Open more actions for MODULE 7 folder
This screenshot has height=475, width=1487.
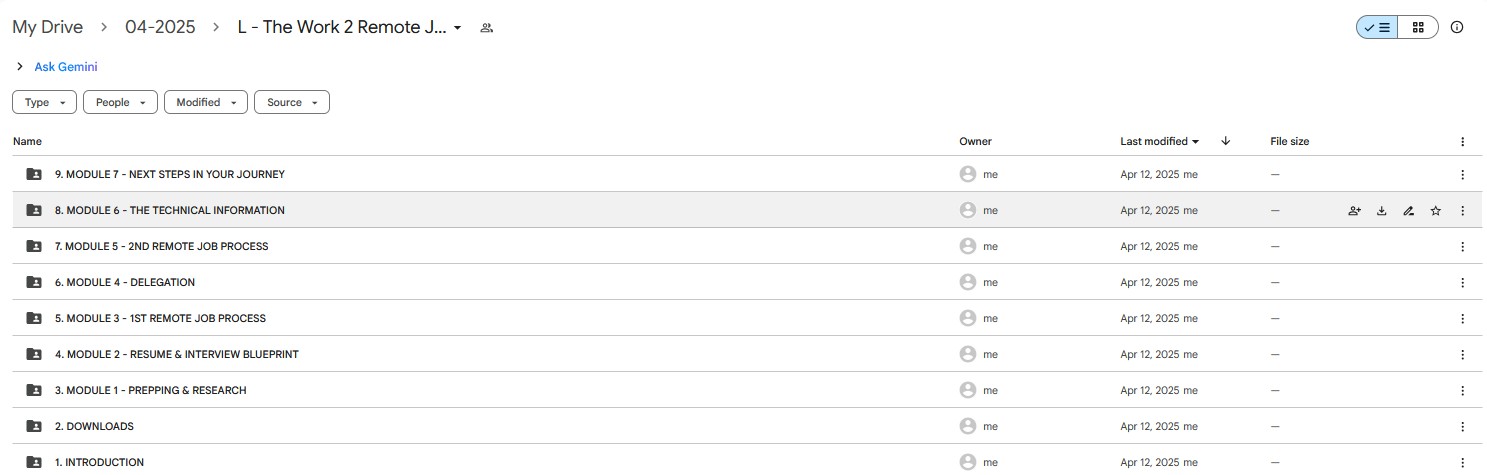1462,174
